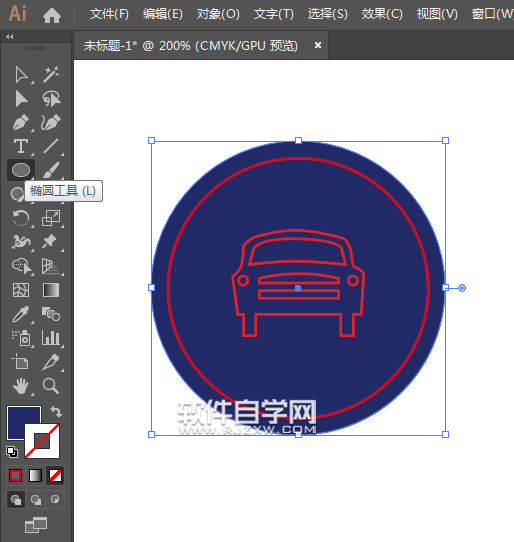The height and width of the screenshot is (542, 514).
Task: Select the Ellipse tool
Action: [x=21, y=170]
